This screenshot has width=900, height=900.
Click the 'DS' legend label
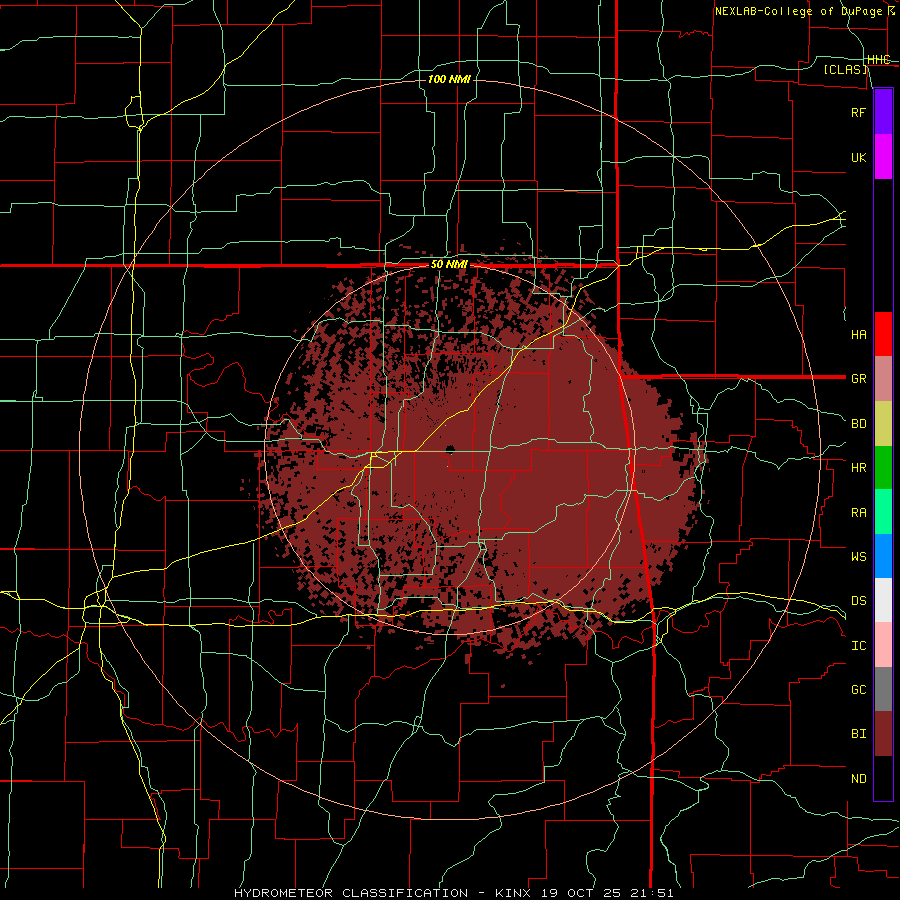click(x=859, y=601)
